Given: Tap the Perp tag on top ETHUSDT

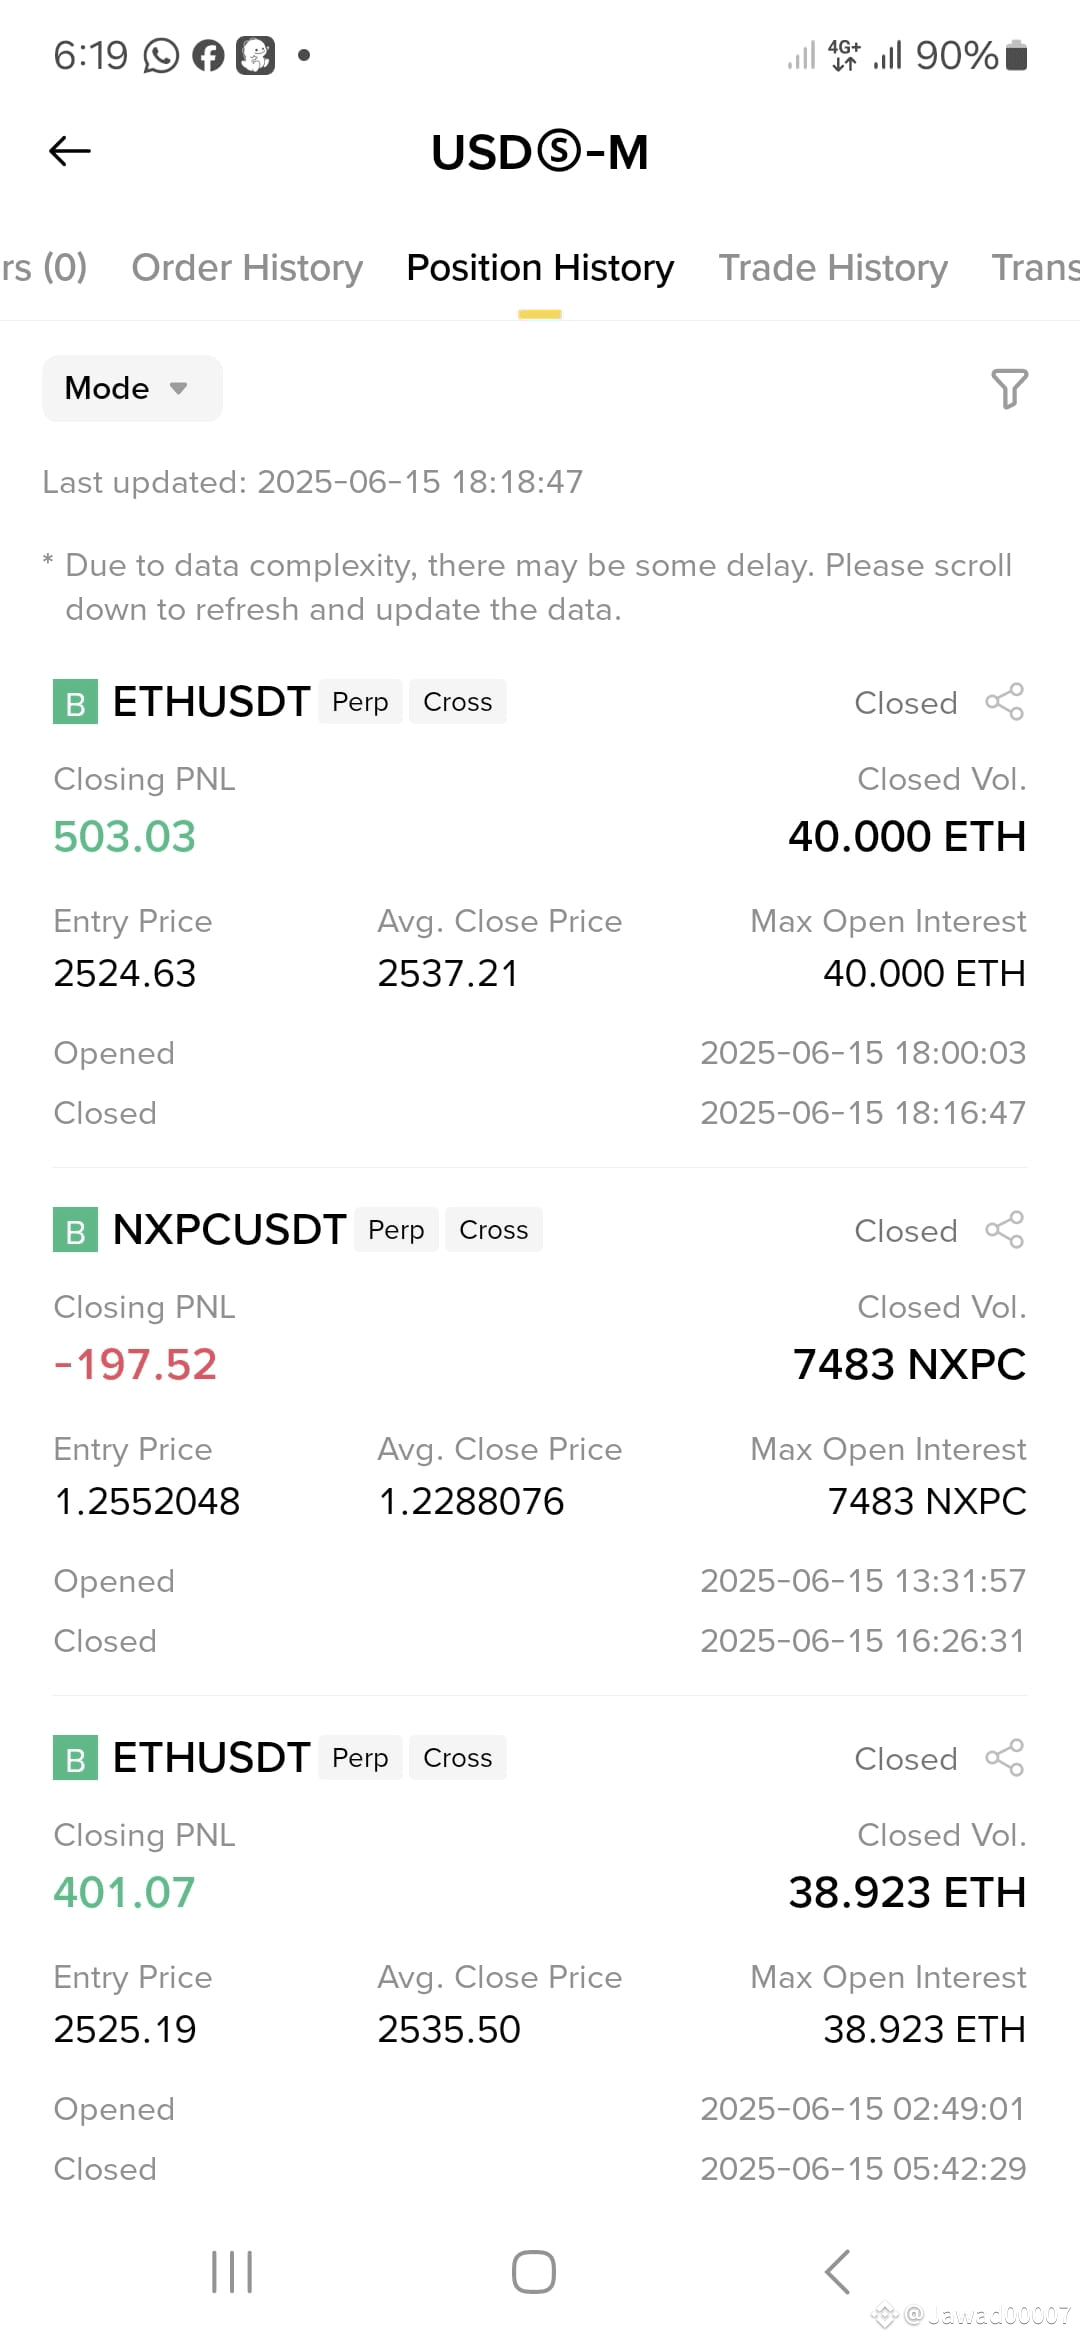Looking at the screenshot, I should (360, 702).
